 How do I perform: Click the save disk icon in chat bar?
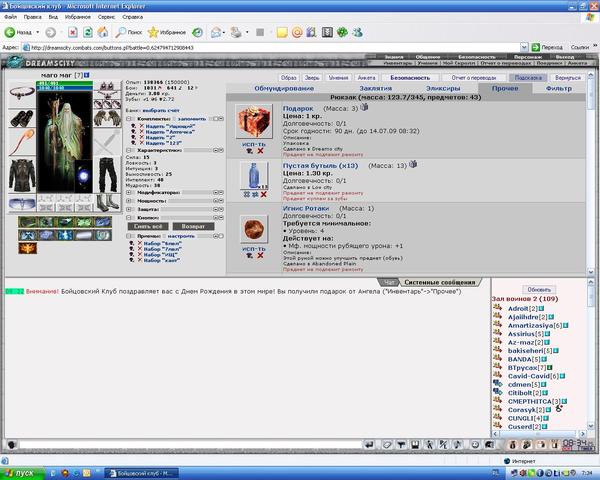click(415, 444)
